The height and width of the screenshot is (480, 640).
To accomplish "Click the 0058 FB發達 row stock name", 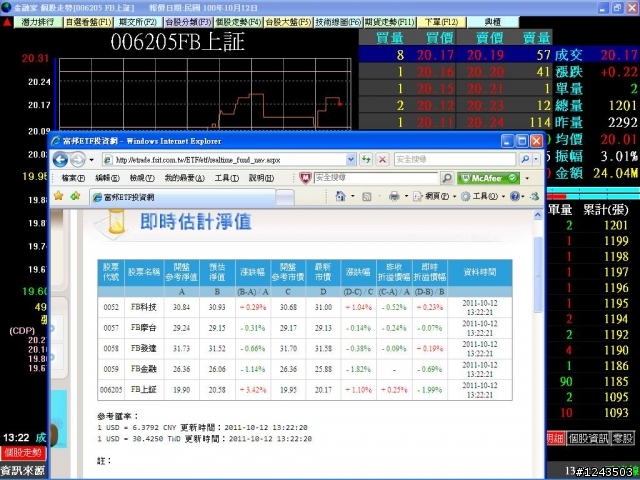I will pos(144,349).
